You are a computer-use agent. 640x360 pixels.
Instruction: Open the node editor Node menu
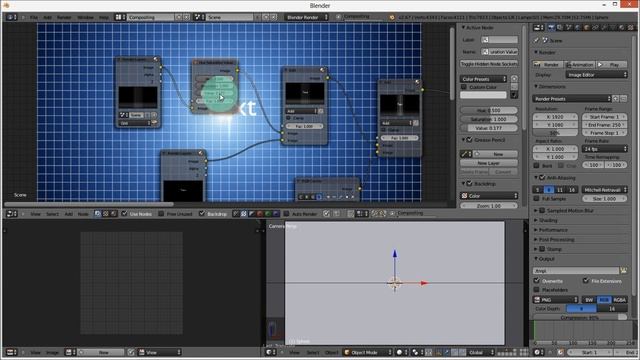pyautogui.click(x=83, y=213)
